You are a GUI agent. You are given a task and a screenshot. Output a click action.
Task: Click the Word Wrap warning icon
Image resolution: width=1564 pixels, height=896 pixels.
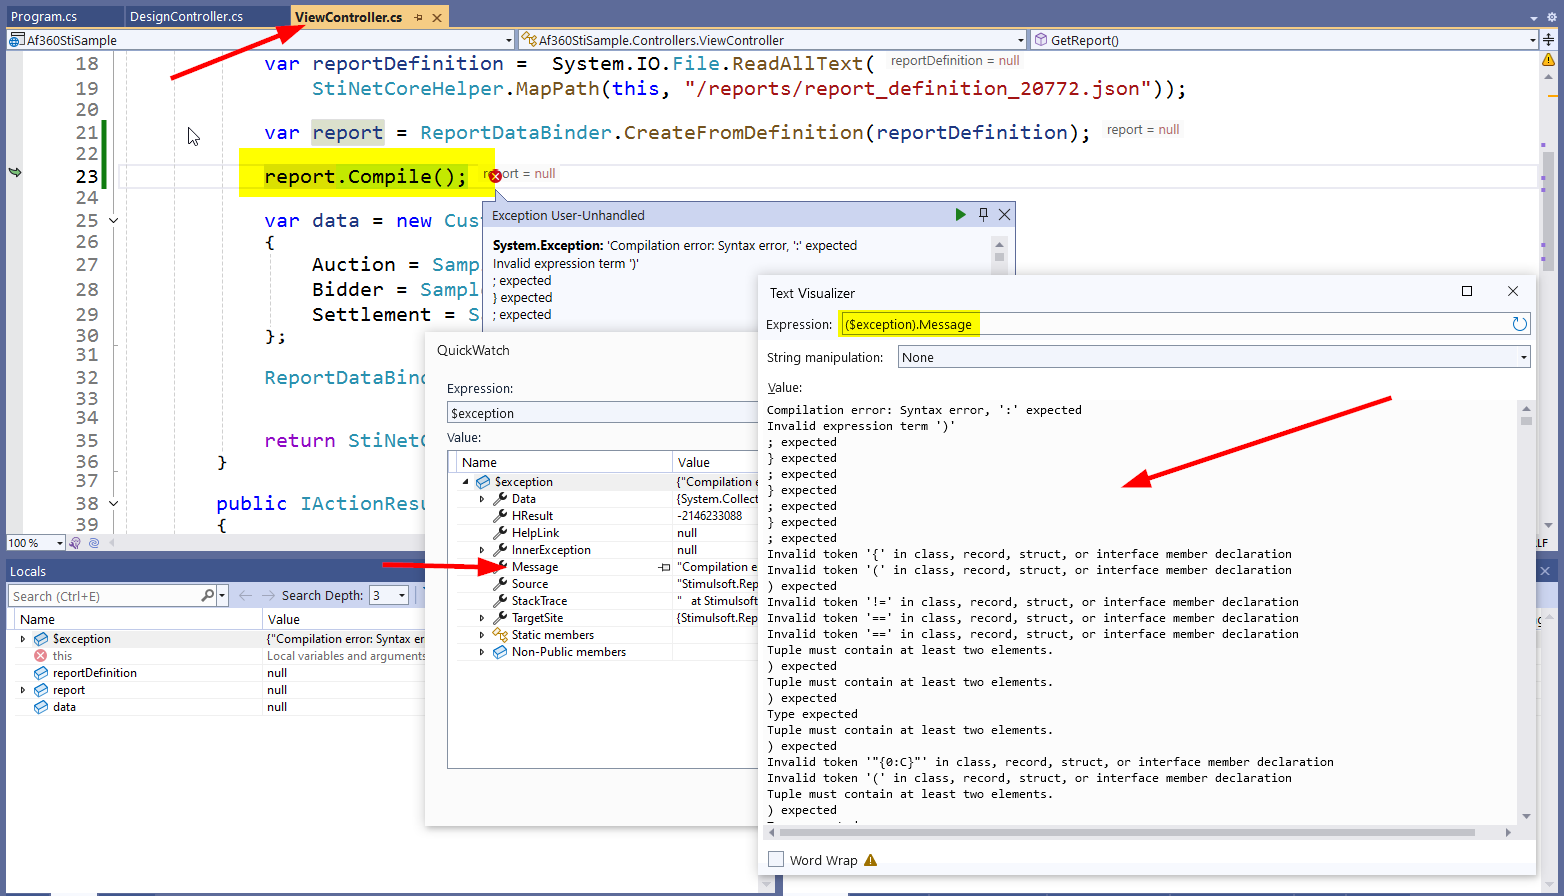[x=870, y=860]
